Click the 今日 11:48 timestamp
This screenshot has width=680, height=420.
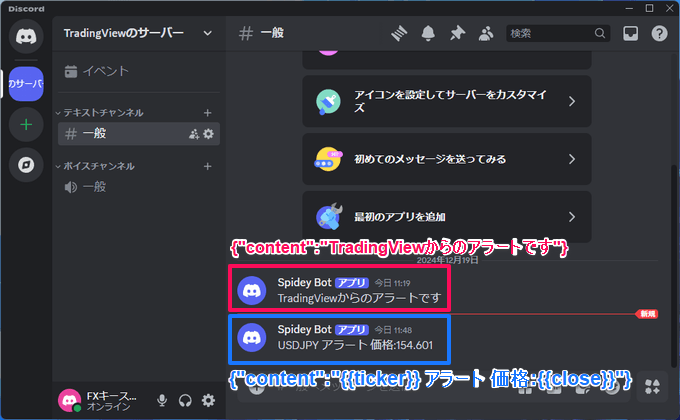pyautogui.click(x=393, y=330)
